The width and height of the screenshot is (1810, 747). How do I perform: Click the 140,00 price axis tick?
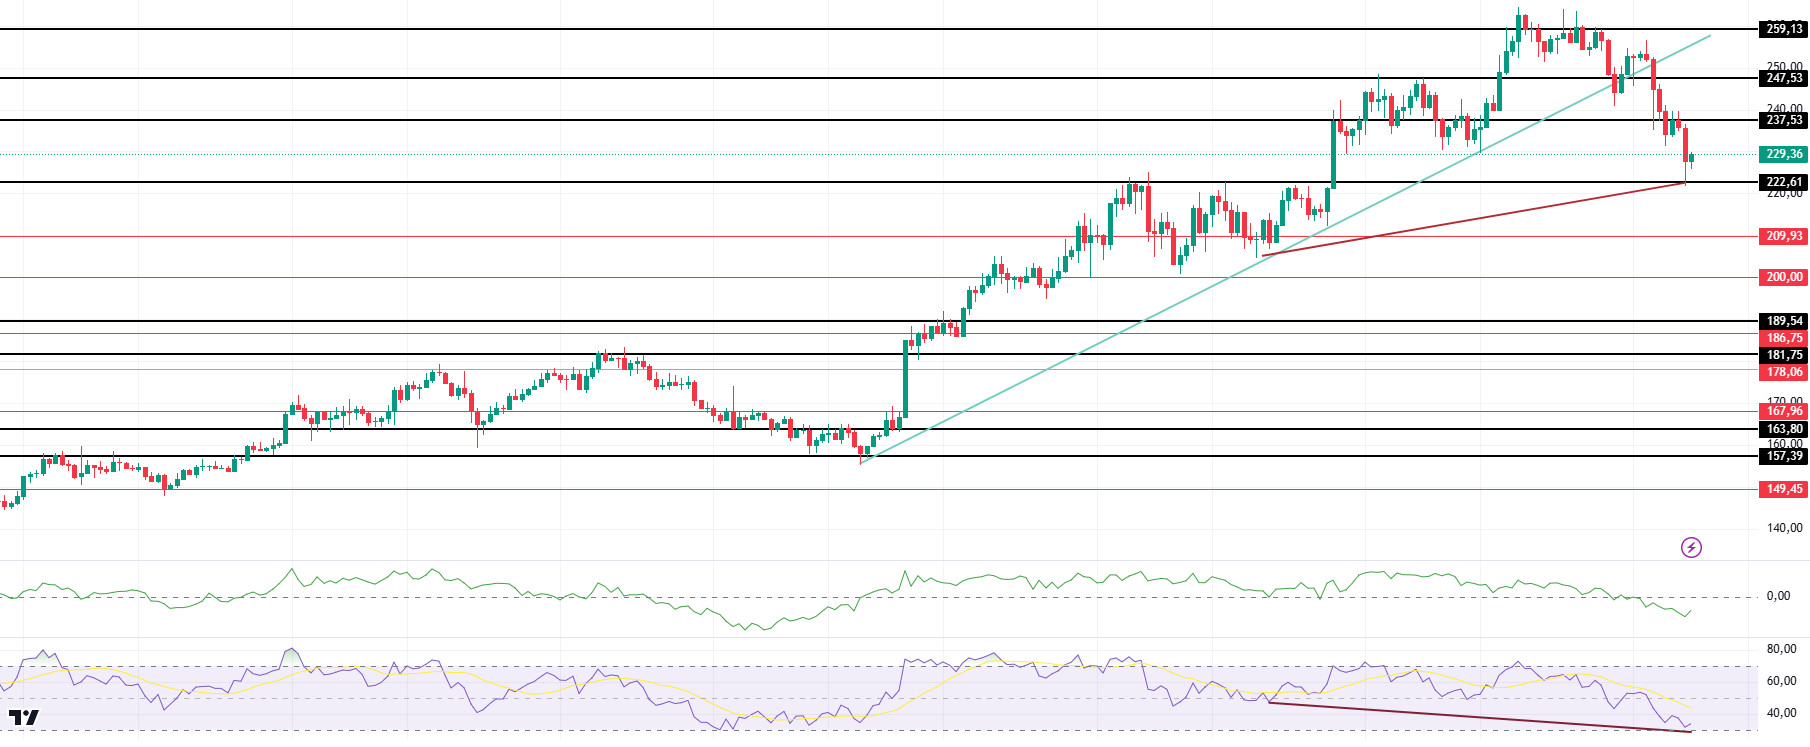[x=1784, y=528]
